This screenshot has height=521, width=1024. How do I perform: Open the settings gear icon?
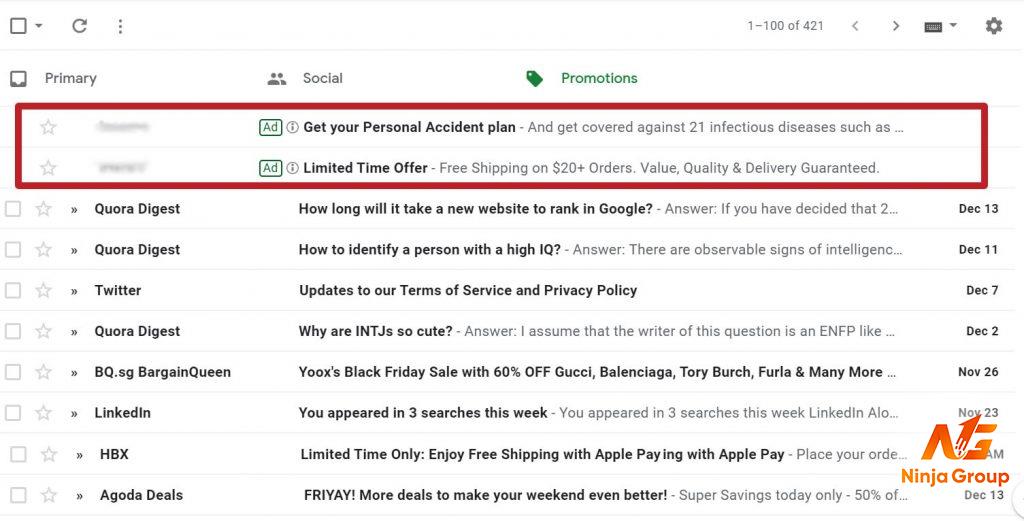point(993,26)
